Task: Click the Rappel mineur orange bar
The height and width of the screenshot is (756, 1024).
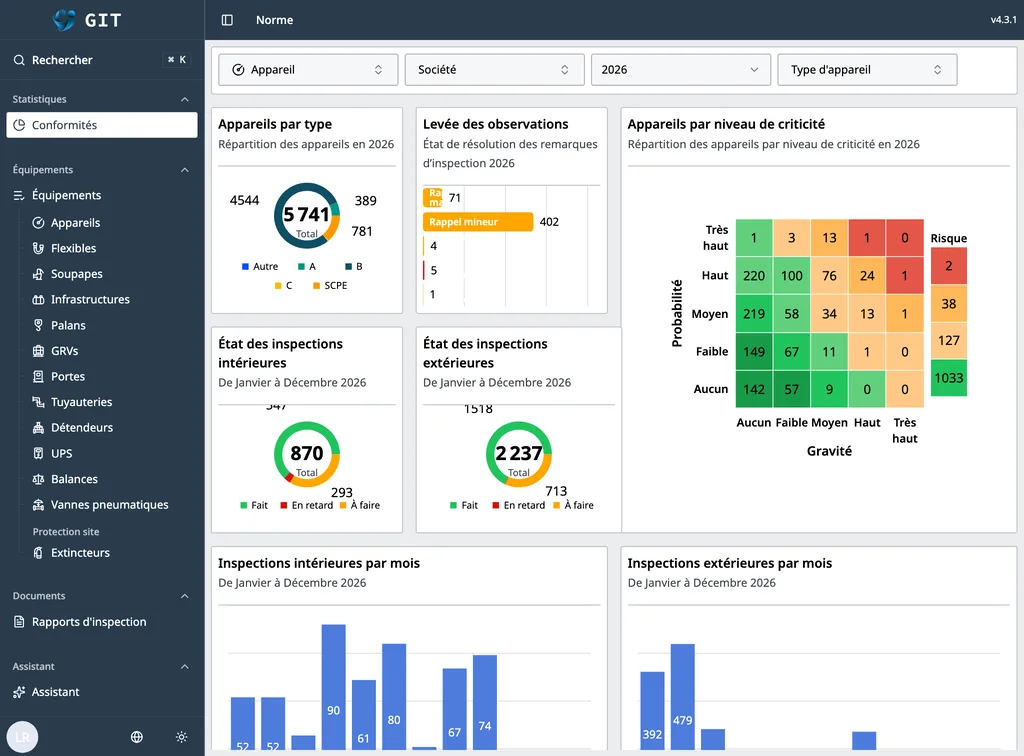Action: click(478, 222)
